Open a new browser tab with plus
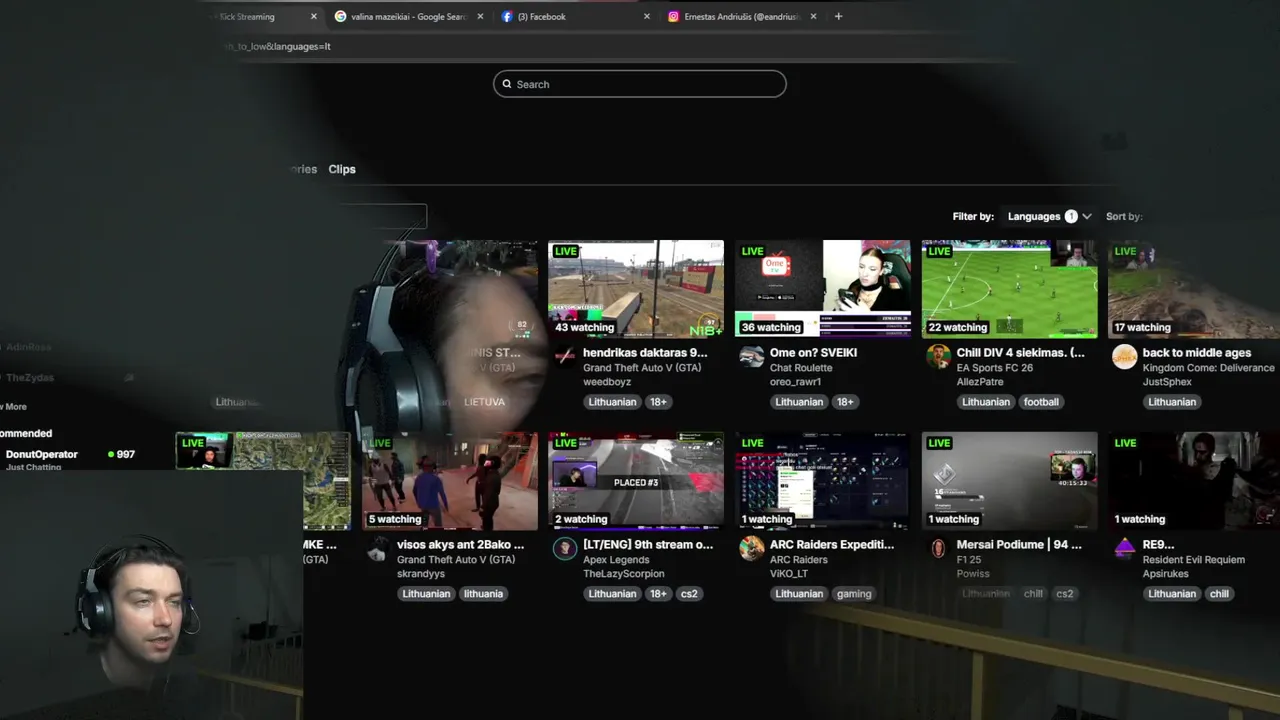The width and height of the screenshot is (1280, 720). click(x=838, y=16)
